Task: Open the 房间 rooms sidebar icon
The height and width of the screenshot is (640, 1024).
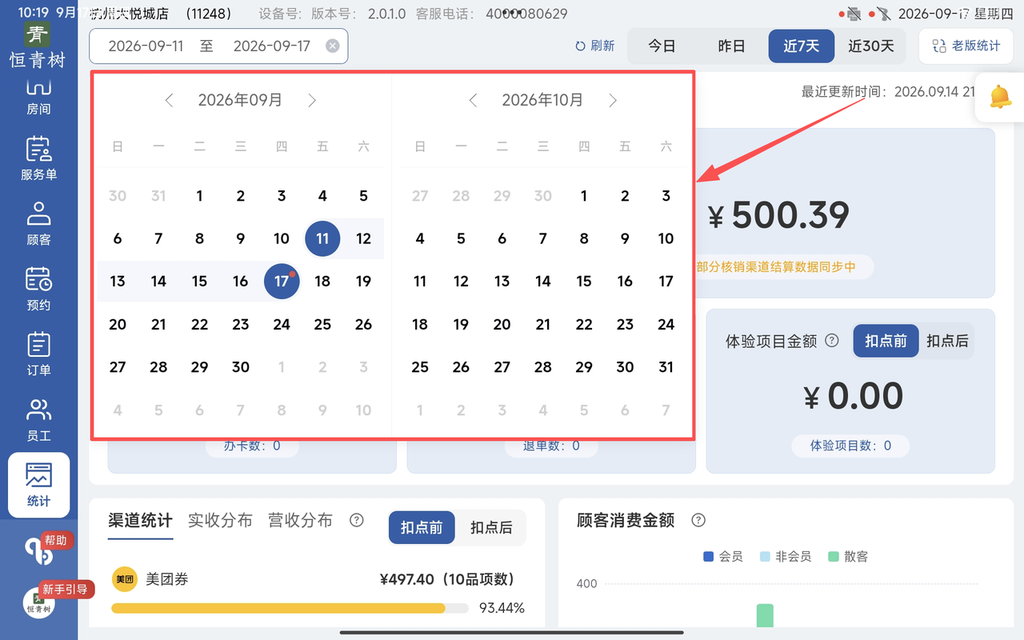Action: coord(39,97)
